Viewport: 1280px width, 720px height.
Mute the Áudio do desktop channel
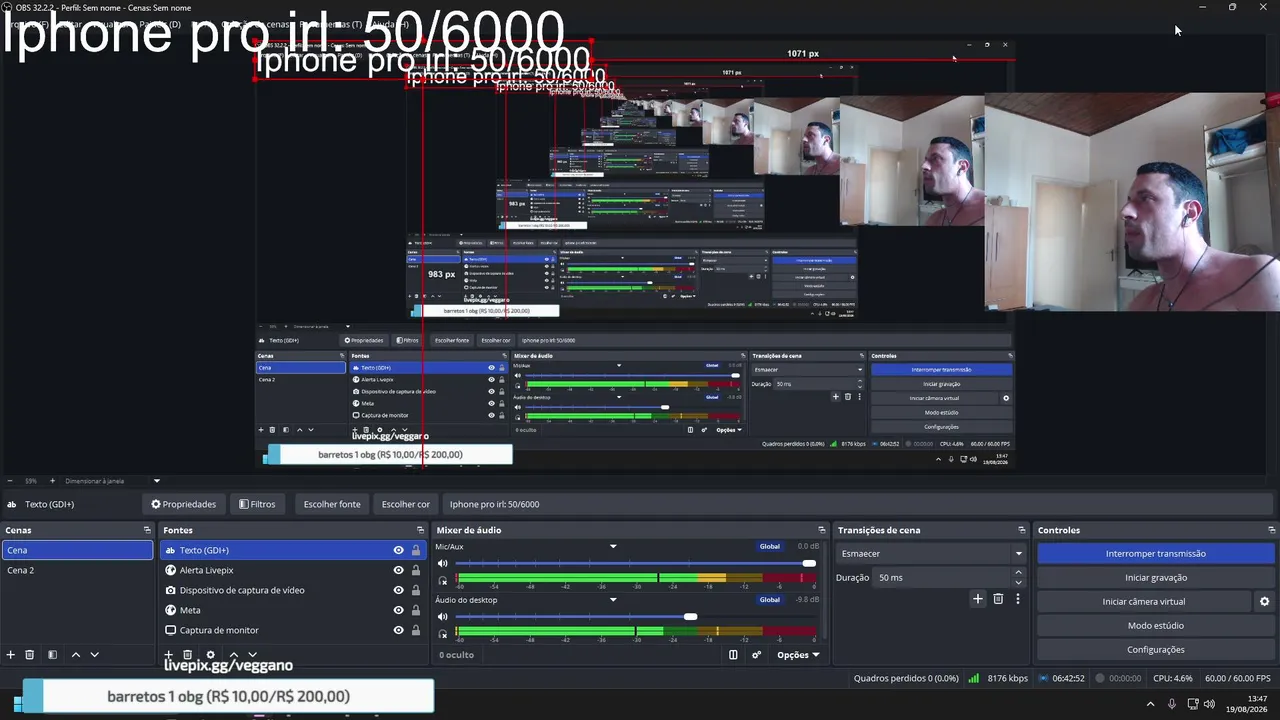(443, 617)
